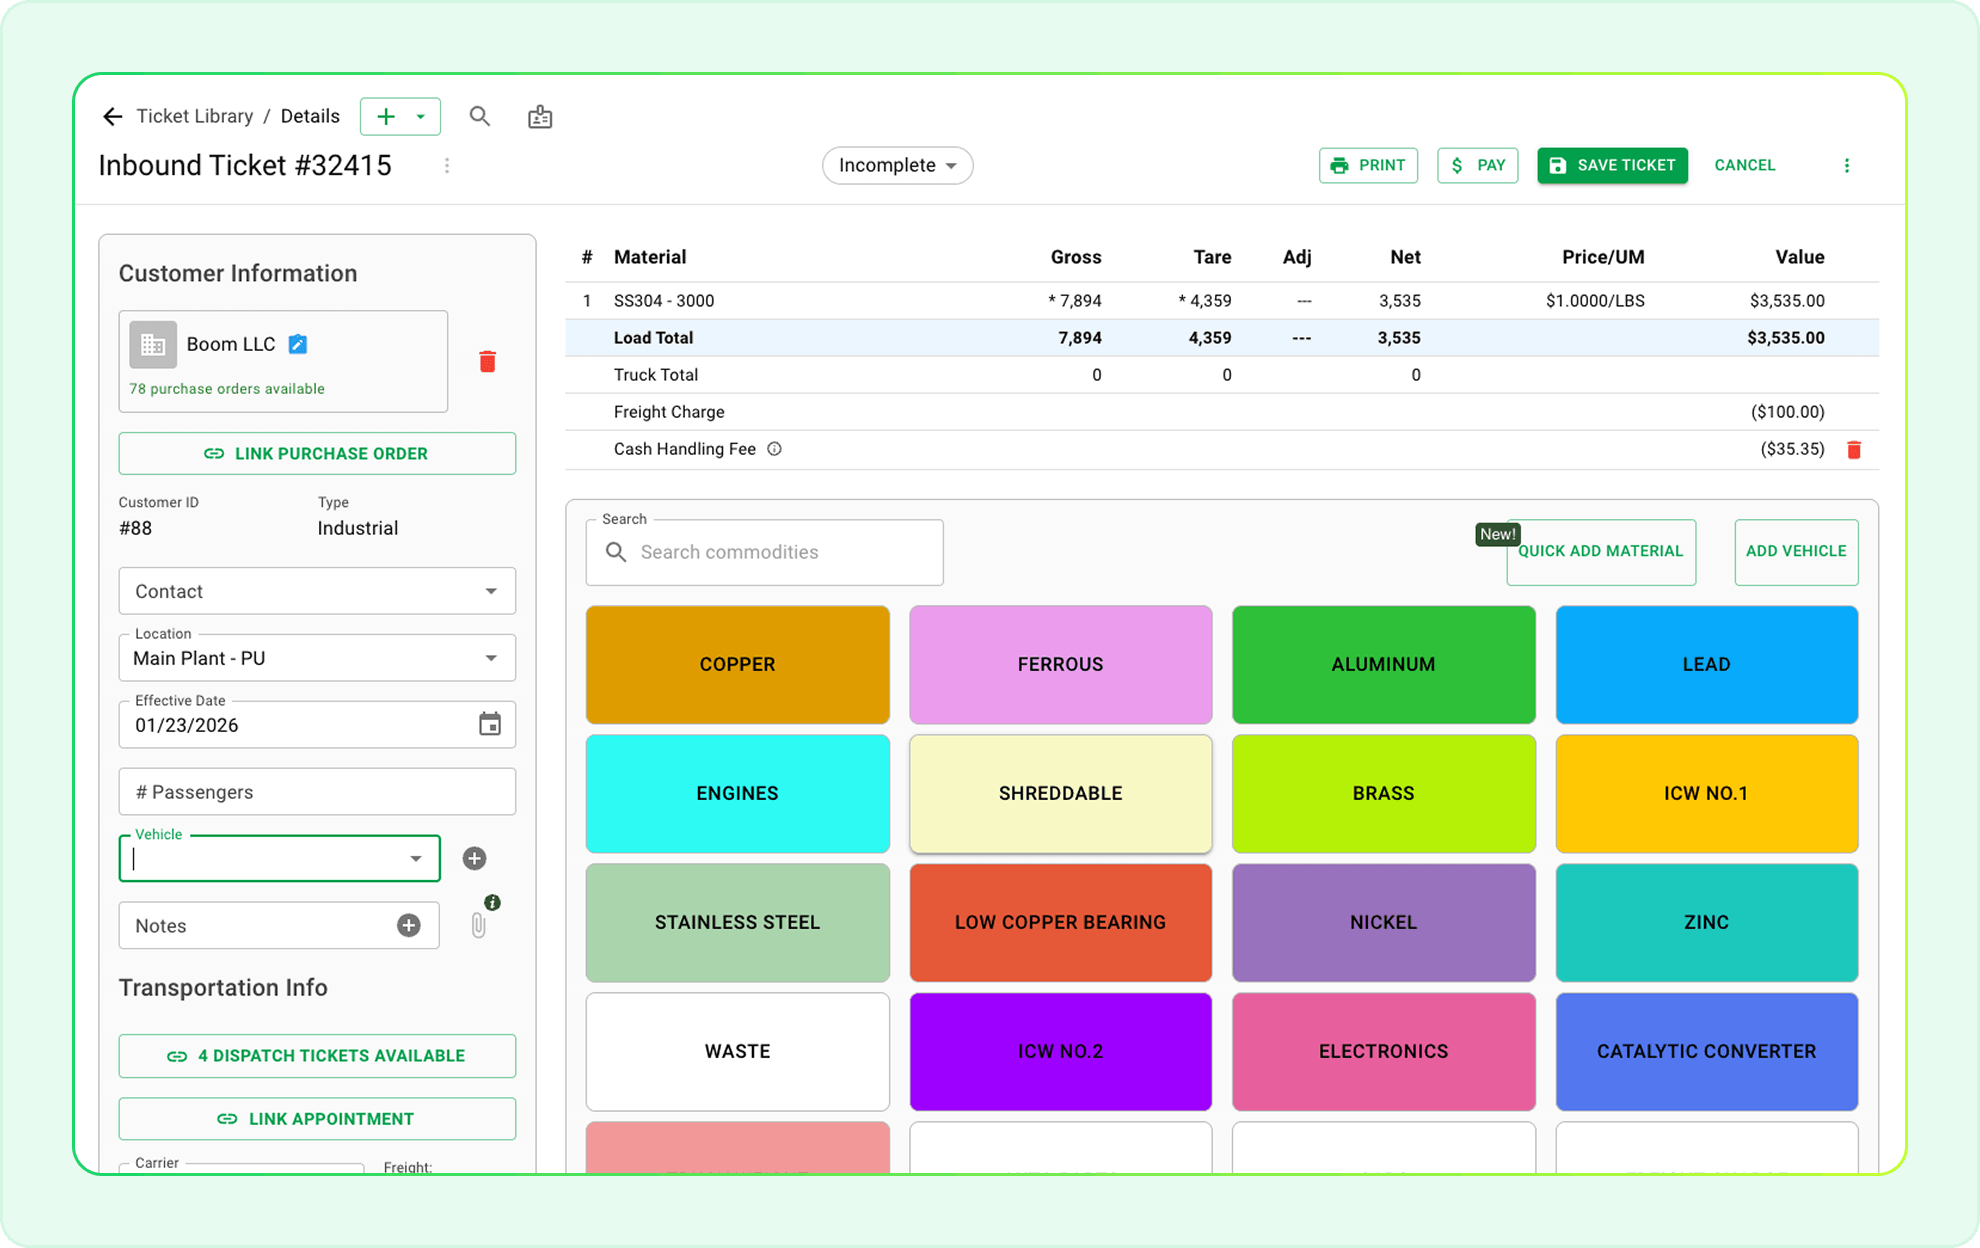This screenshot has width=1980, height=1248.
Task: Click the Search commodities field
Action: [x=780, y=552]
